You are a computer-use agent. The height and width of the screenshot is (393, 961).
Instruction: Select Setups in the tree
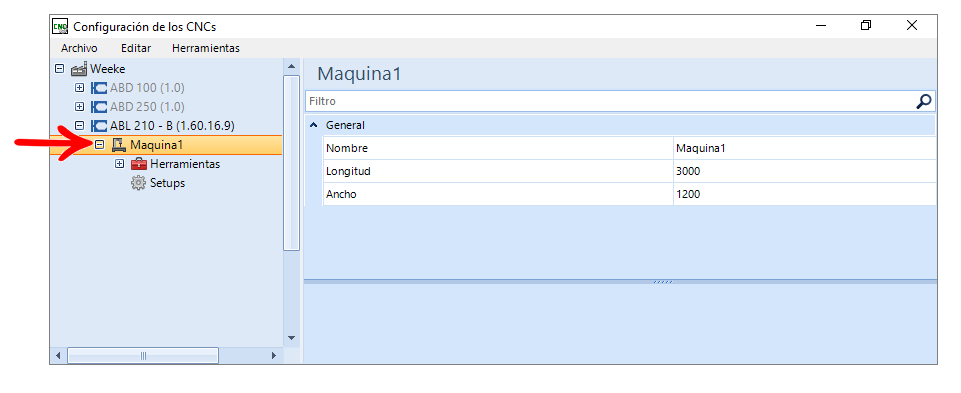tap(167, 183)
